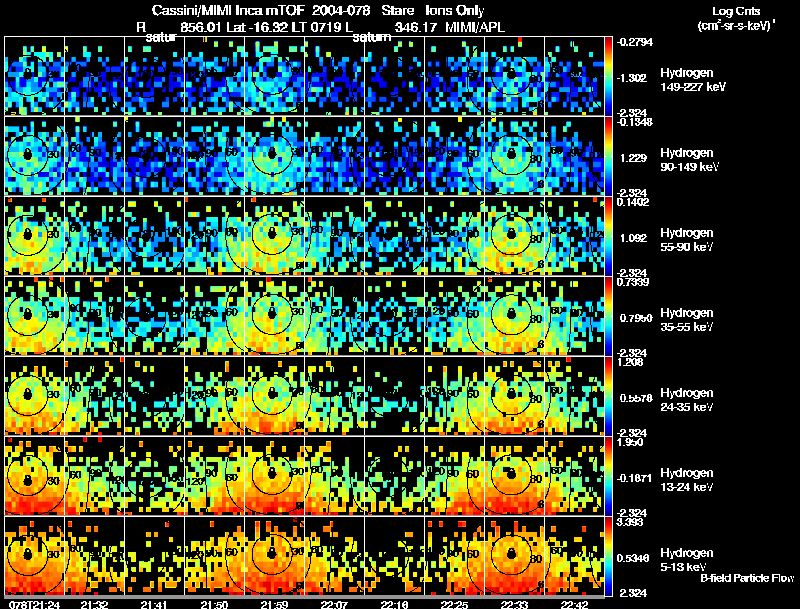Click the color bar for the 24-35 keV row
This screenshot has width=800, height=609.
(608, 396)
